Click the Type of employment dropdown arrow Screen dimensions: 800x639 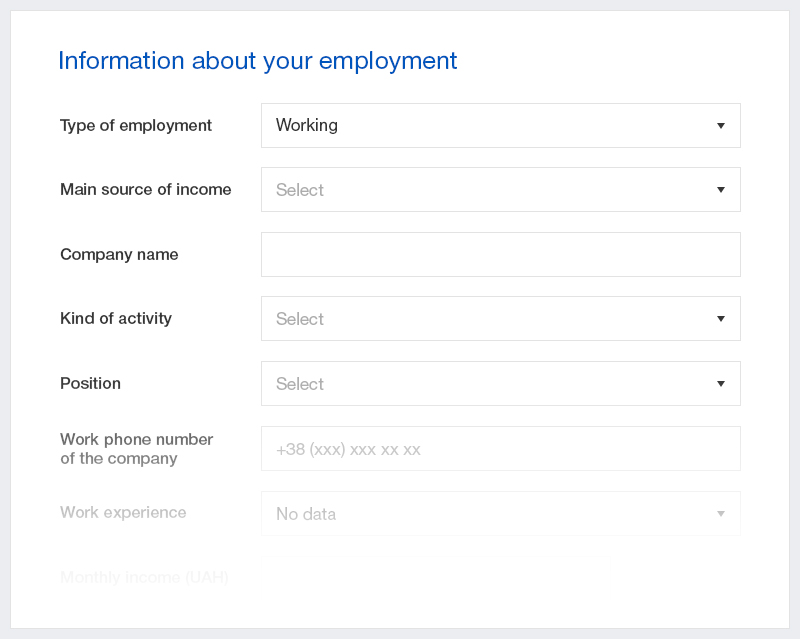720,126
